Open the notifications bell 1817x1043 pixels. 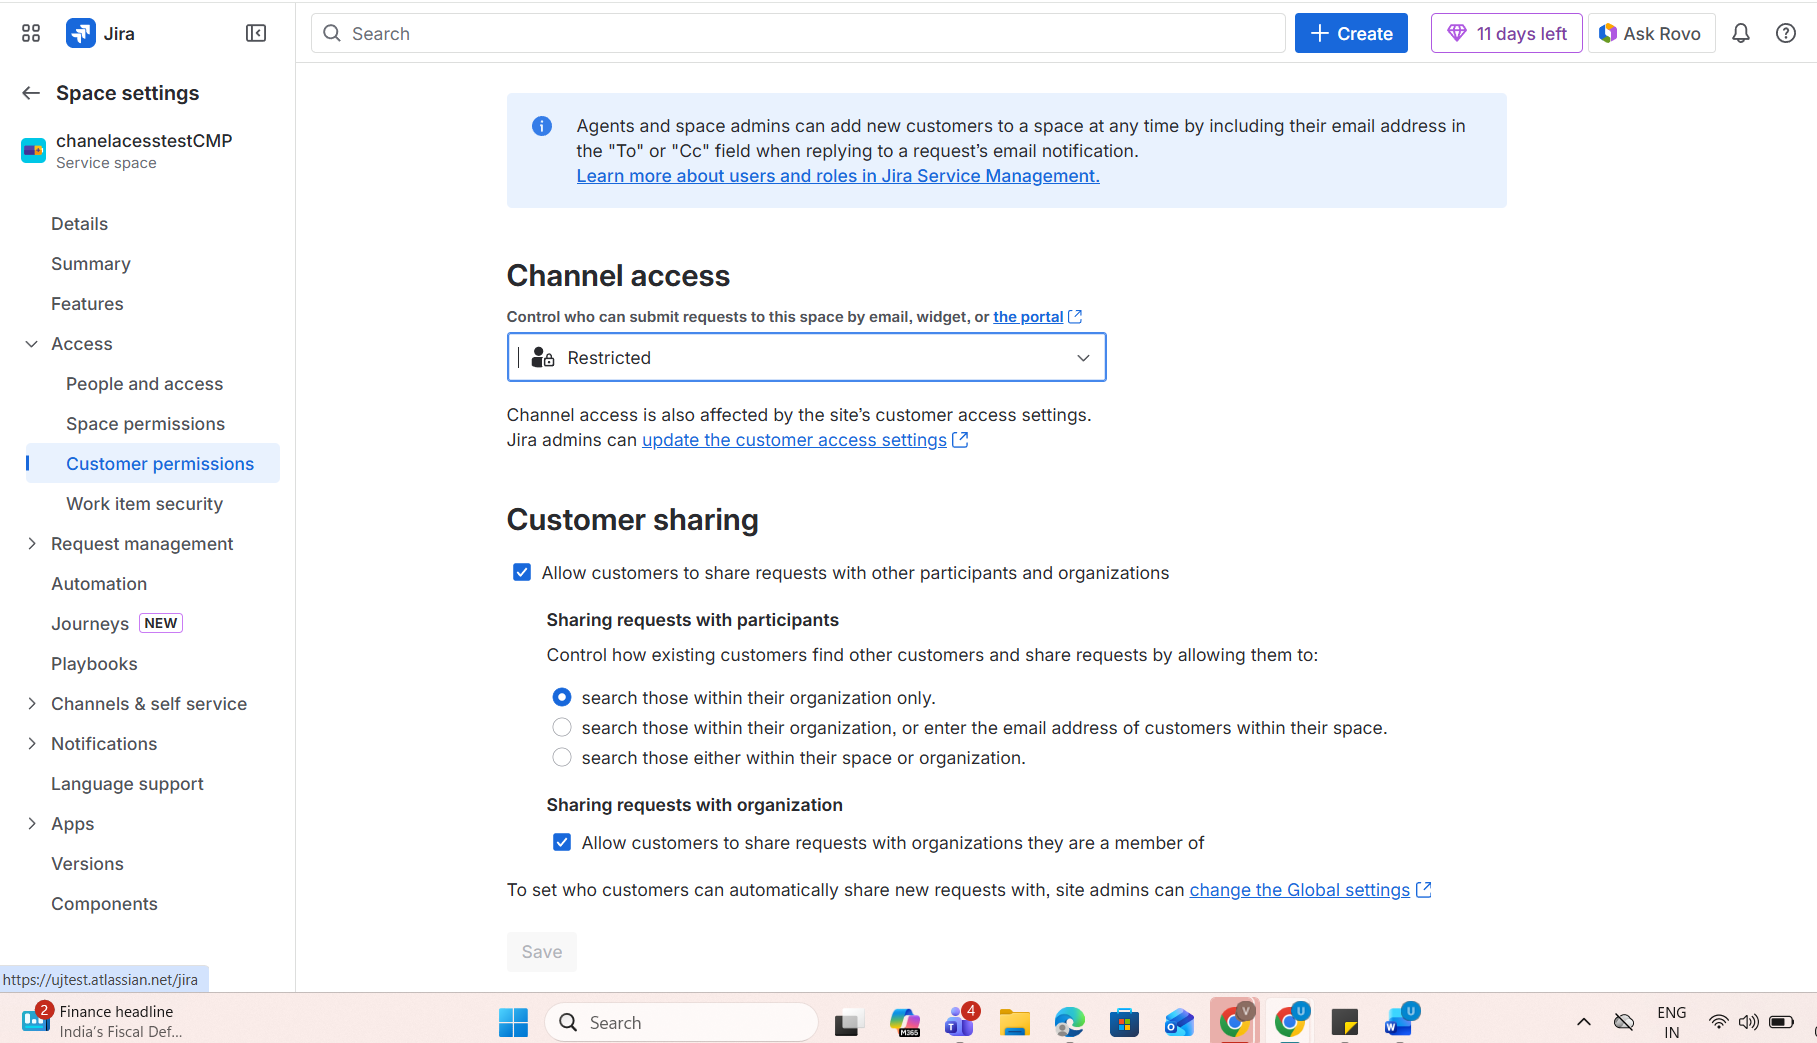click(1741, 33)
